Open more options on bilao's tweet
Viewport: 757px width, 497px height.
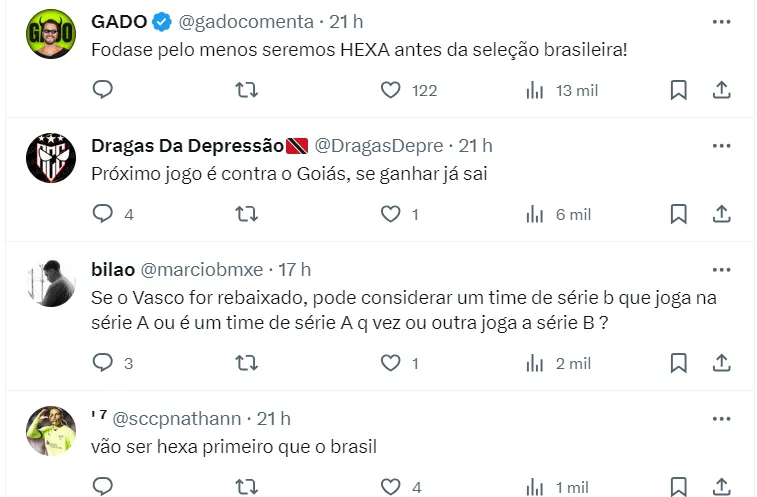pyautogui.click(x=721, y=269)
